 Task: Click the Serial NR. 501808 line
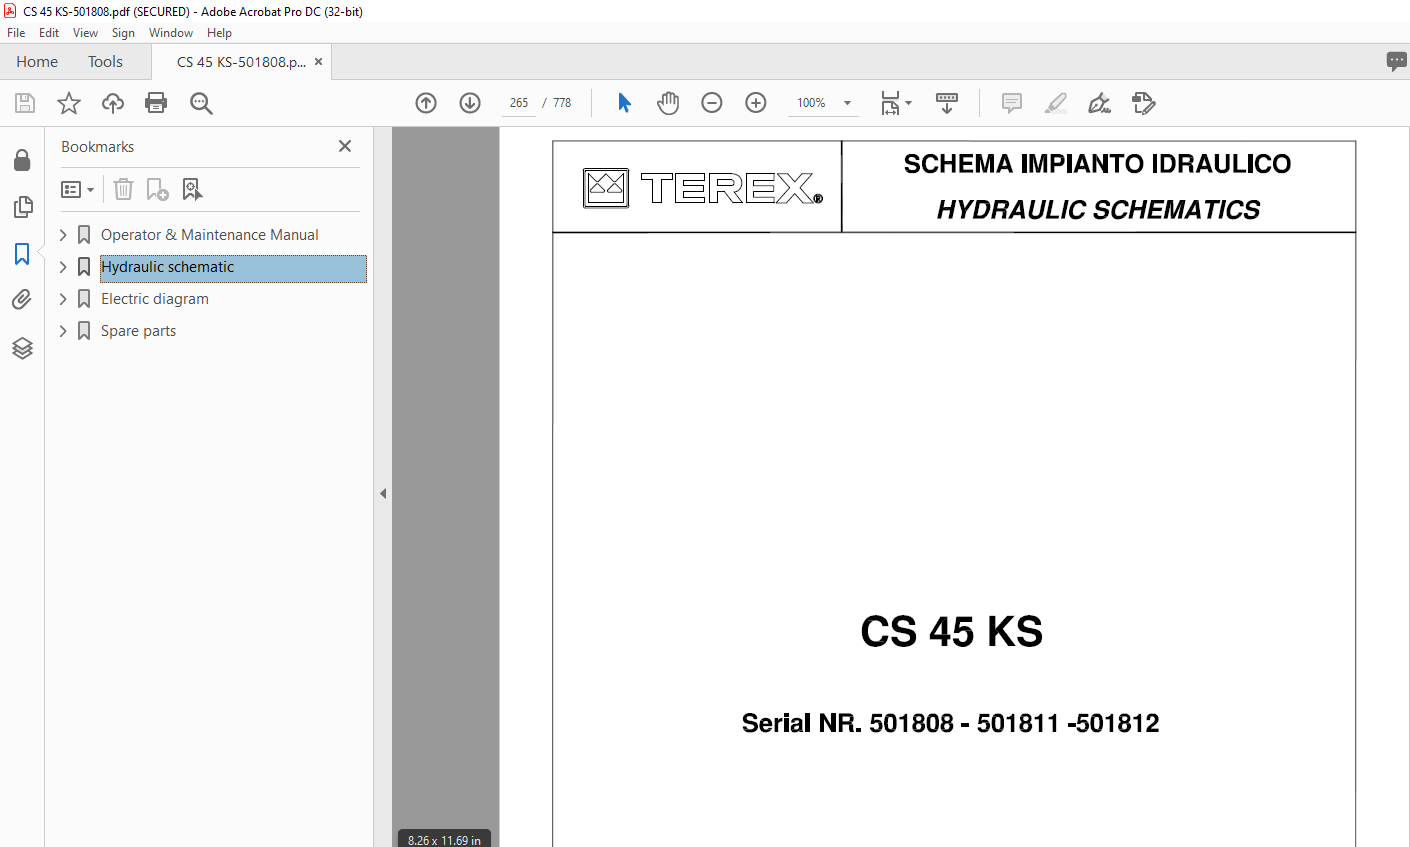click(950, 723)
